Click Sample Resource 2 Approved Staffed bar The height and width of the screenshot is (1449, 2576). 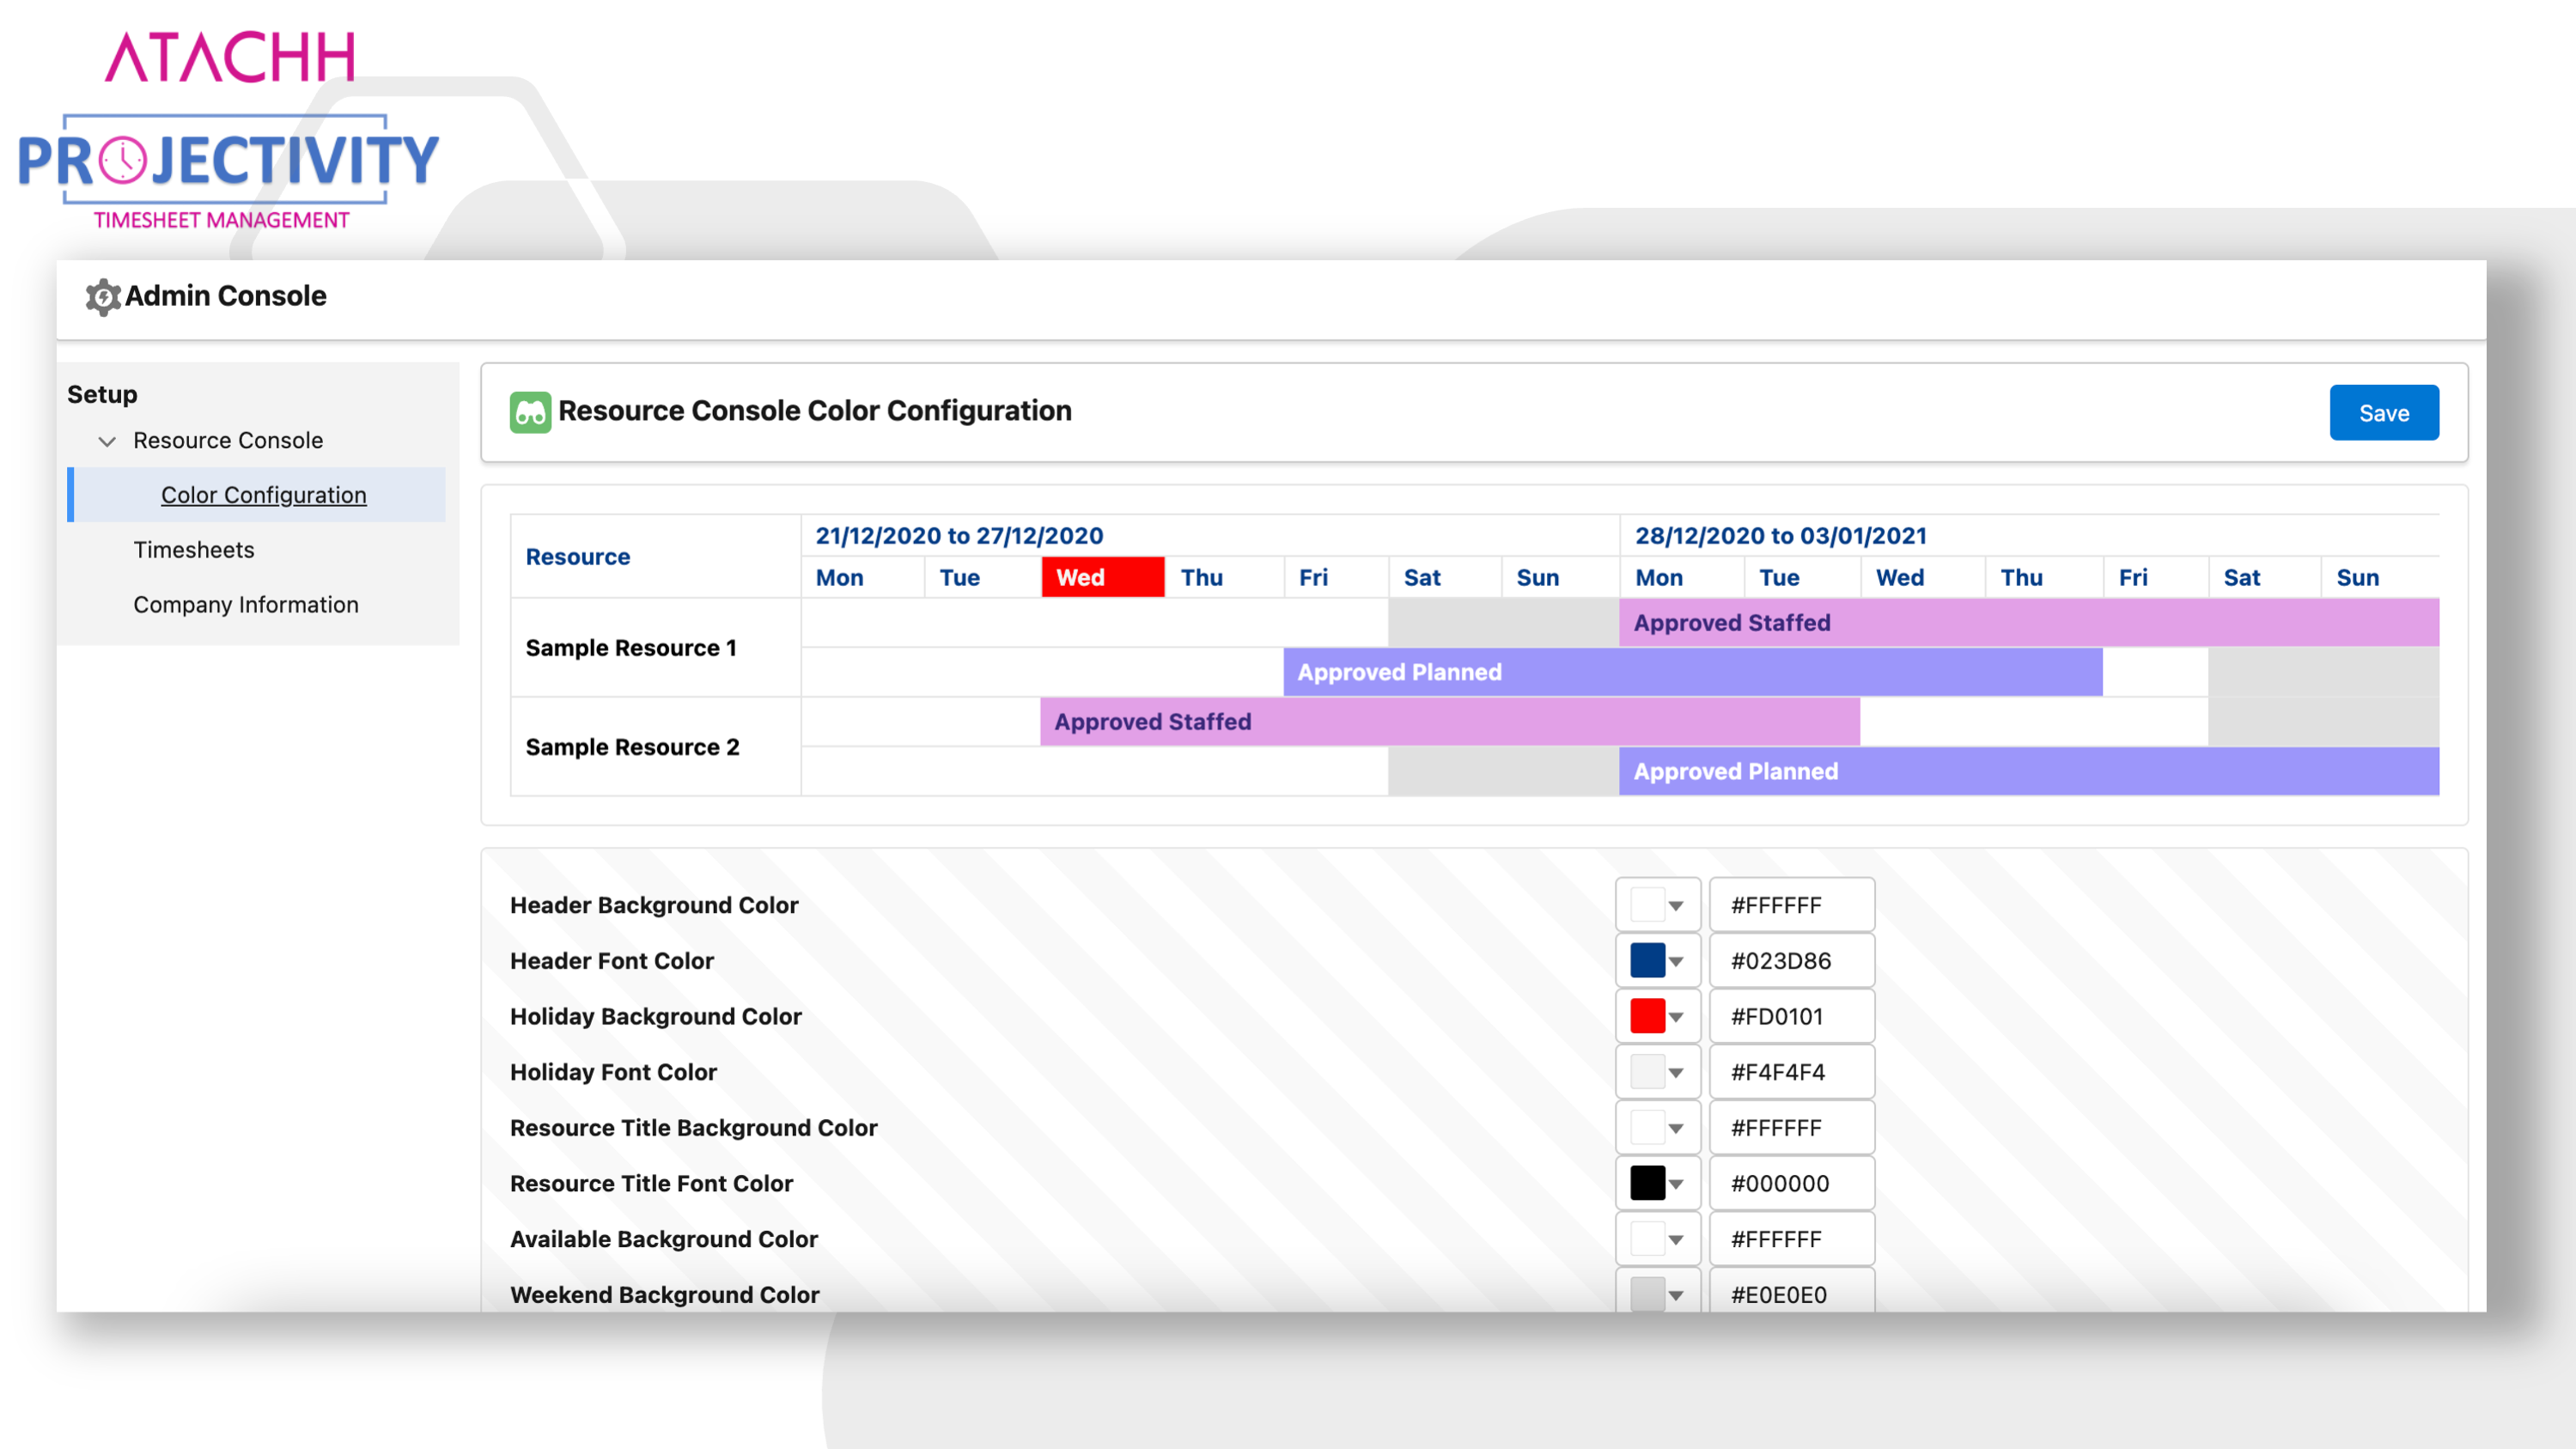click(1450, 722)
